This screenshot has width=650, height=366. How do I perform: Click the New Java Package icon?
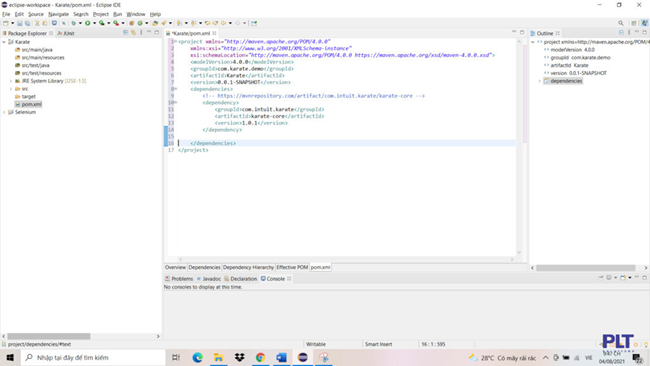[x=132, y=23]
